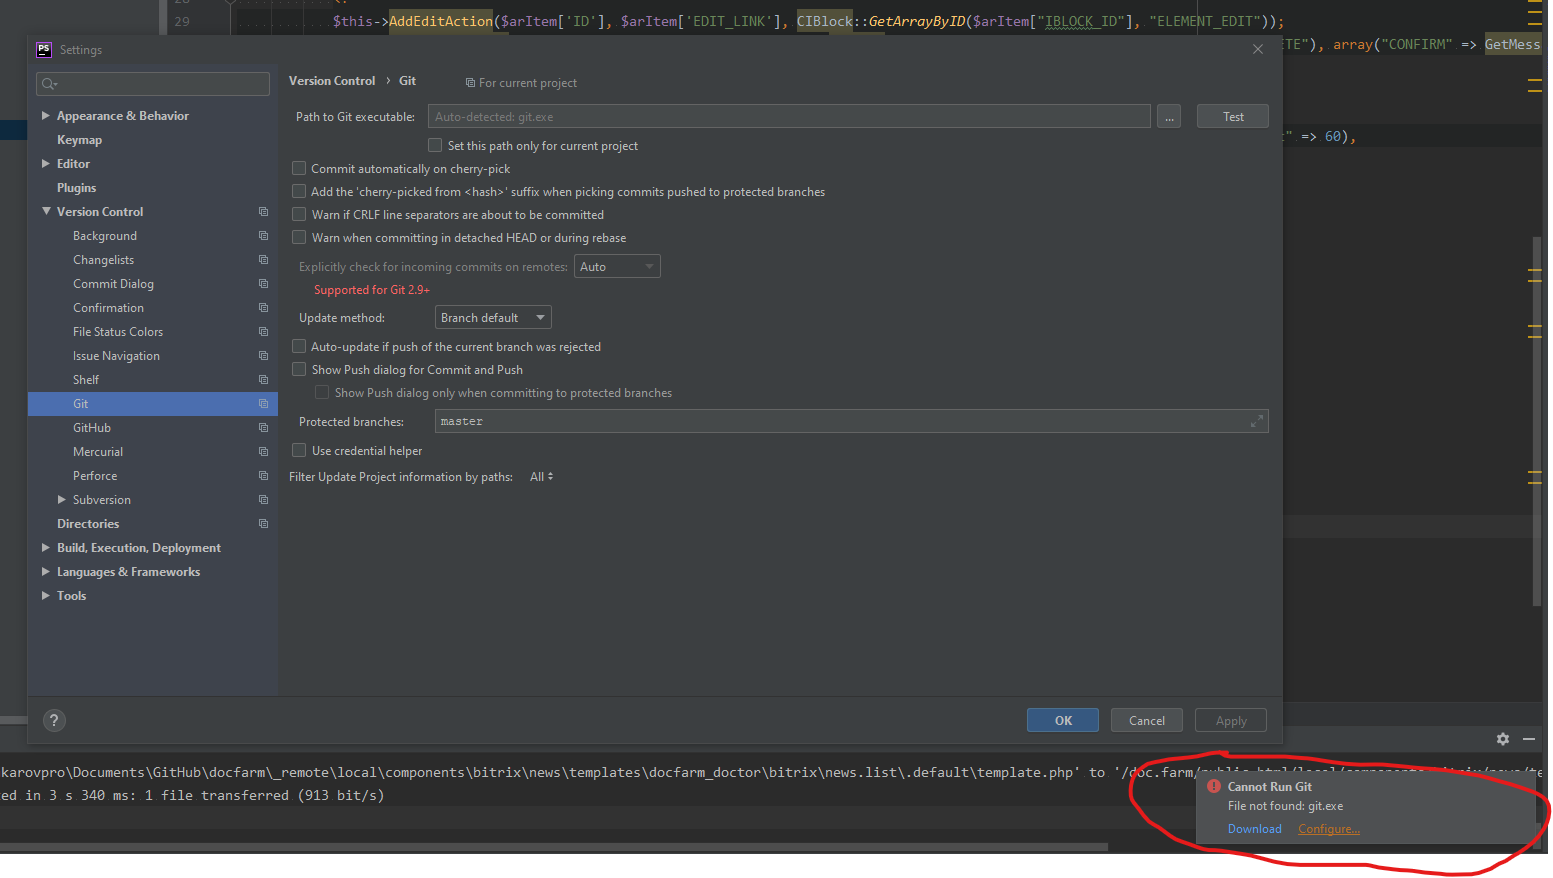Image resolution: width=1553 pixels, height=878 pixels.
Task: Expand Languages & Frameworks node
Action: 46,572
